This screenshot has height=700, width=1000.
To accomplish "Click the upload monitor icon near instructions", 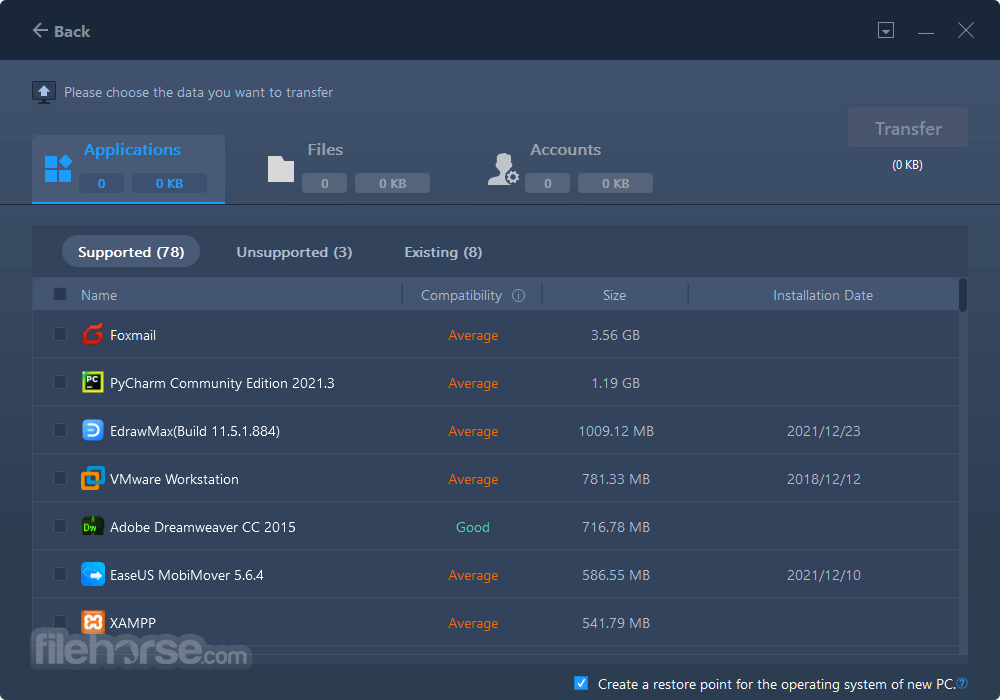I will pos(44,92).
